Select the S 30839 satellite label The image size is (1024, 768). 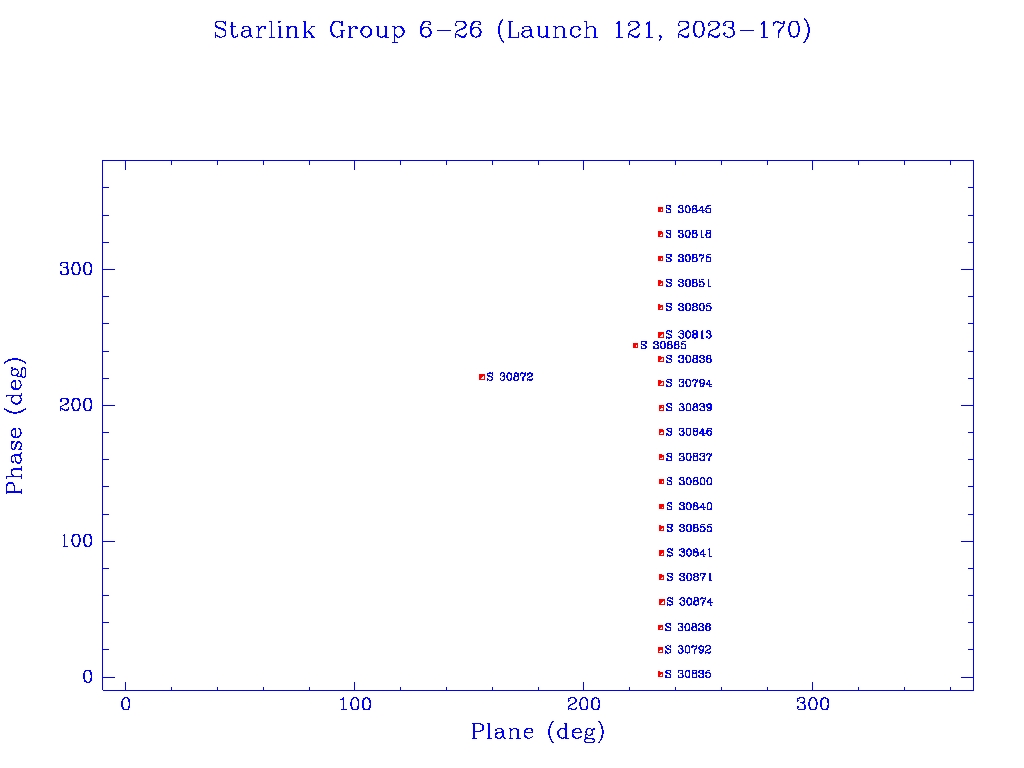pos(689,408)
